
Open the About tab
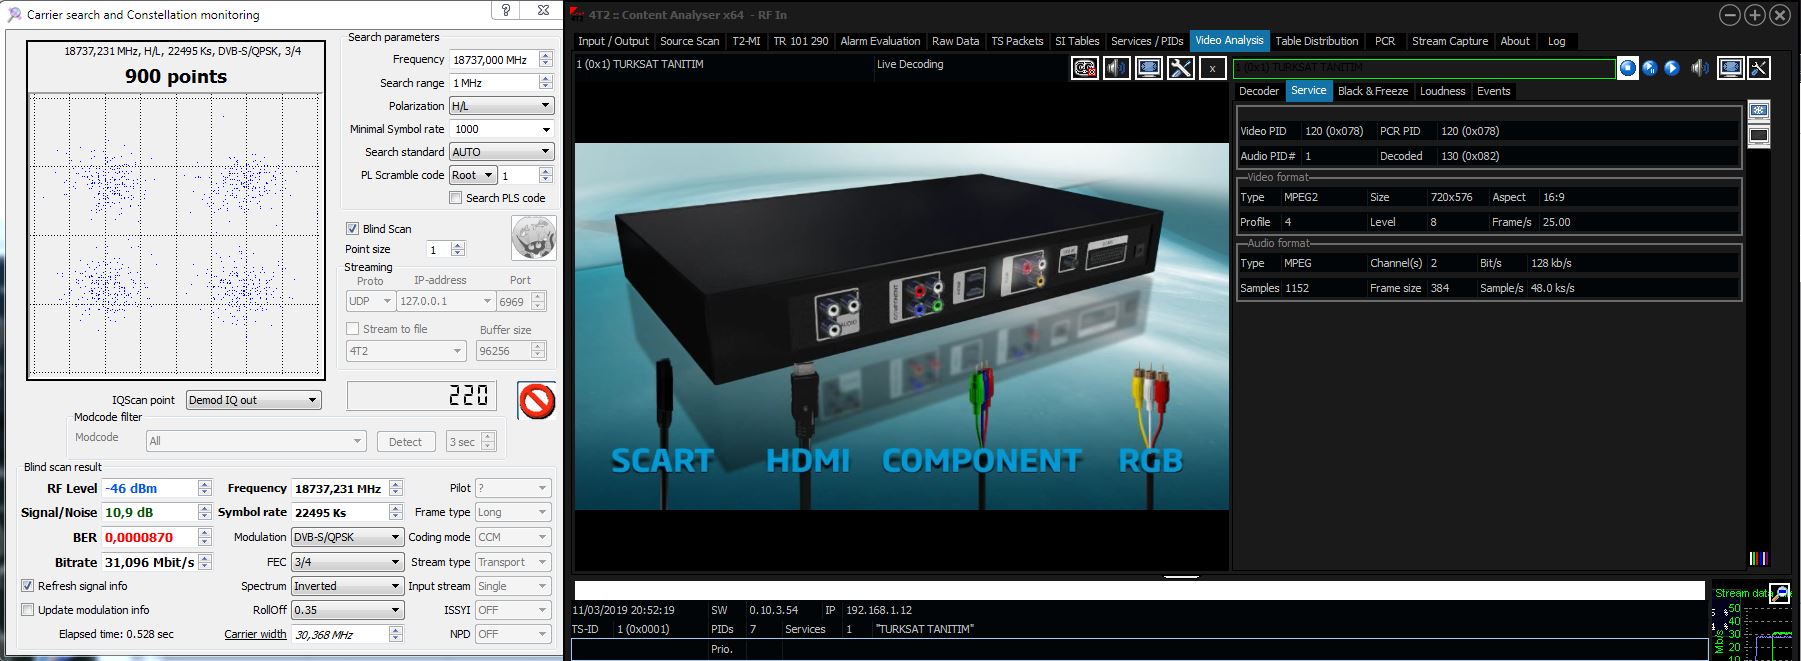(1515, 41)
